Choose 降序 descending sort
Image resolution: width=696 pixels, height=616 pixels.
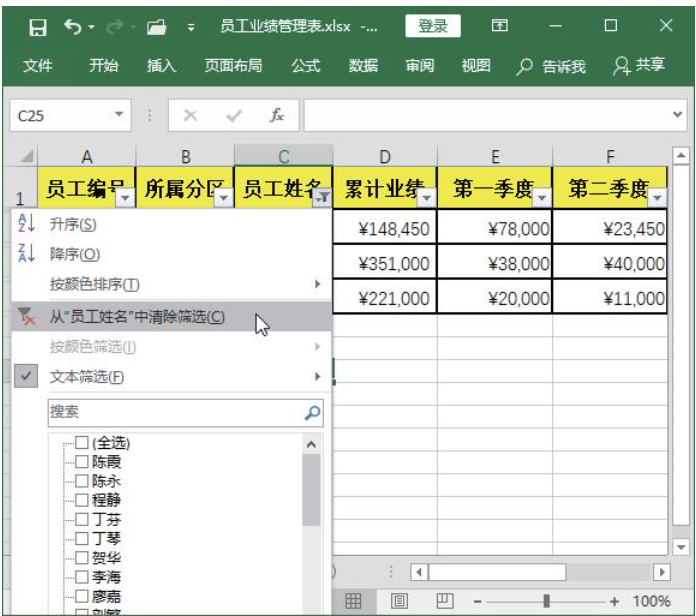(x=171, y=254)
